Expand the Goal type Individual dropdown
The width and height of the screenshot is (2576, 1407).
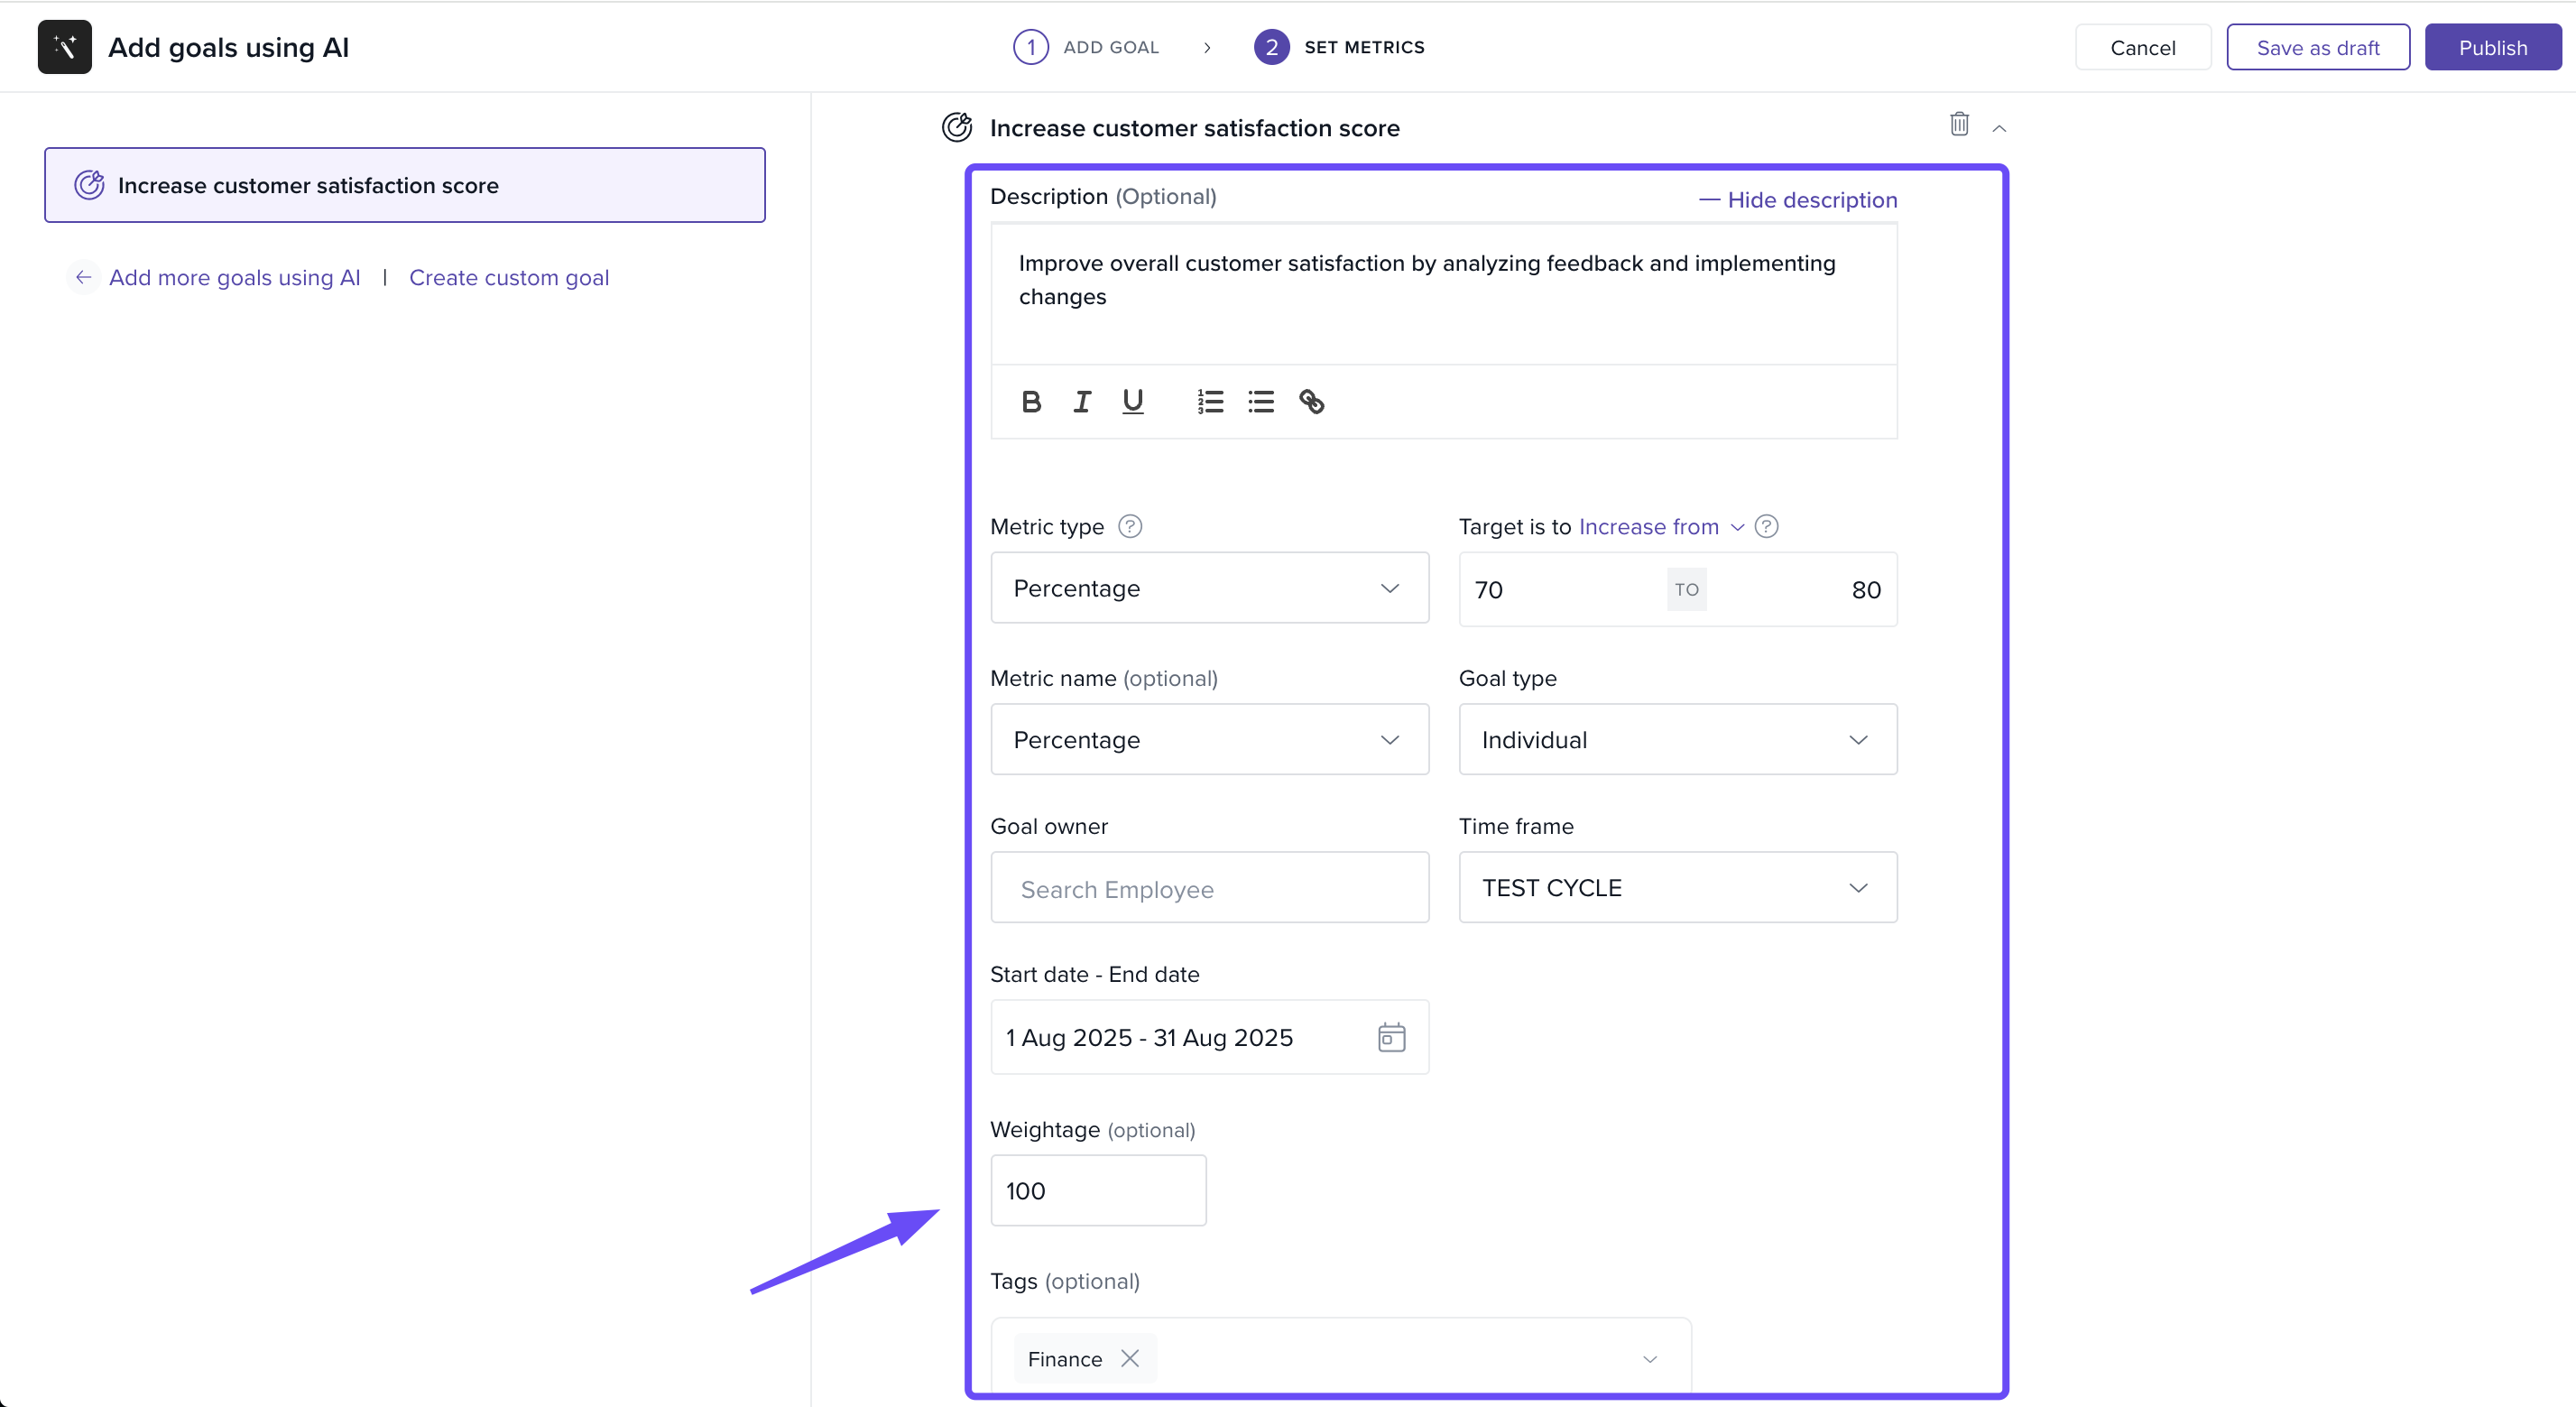1677,740
